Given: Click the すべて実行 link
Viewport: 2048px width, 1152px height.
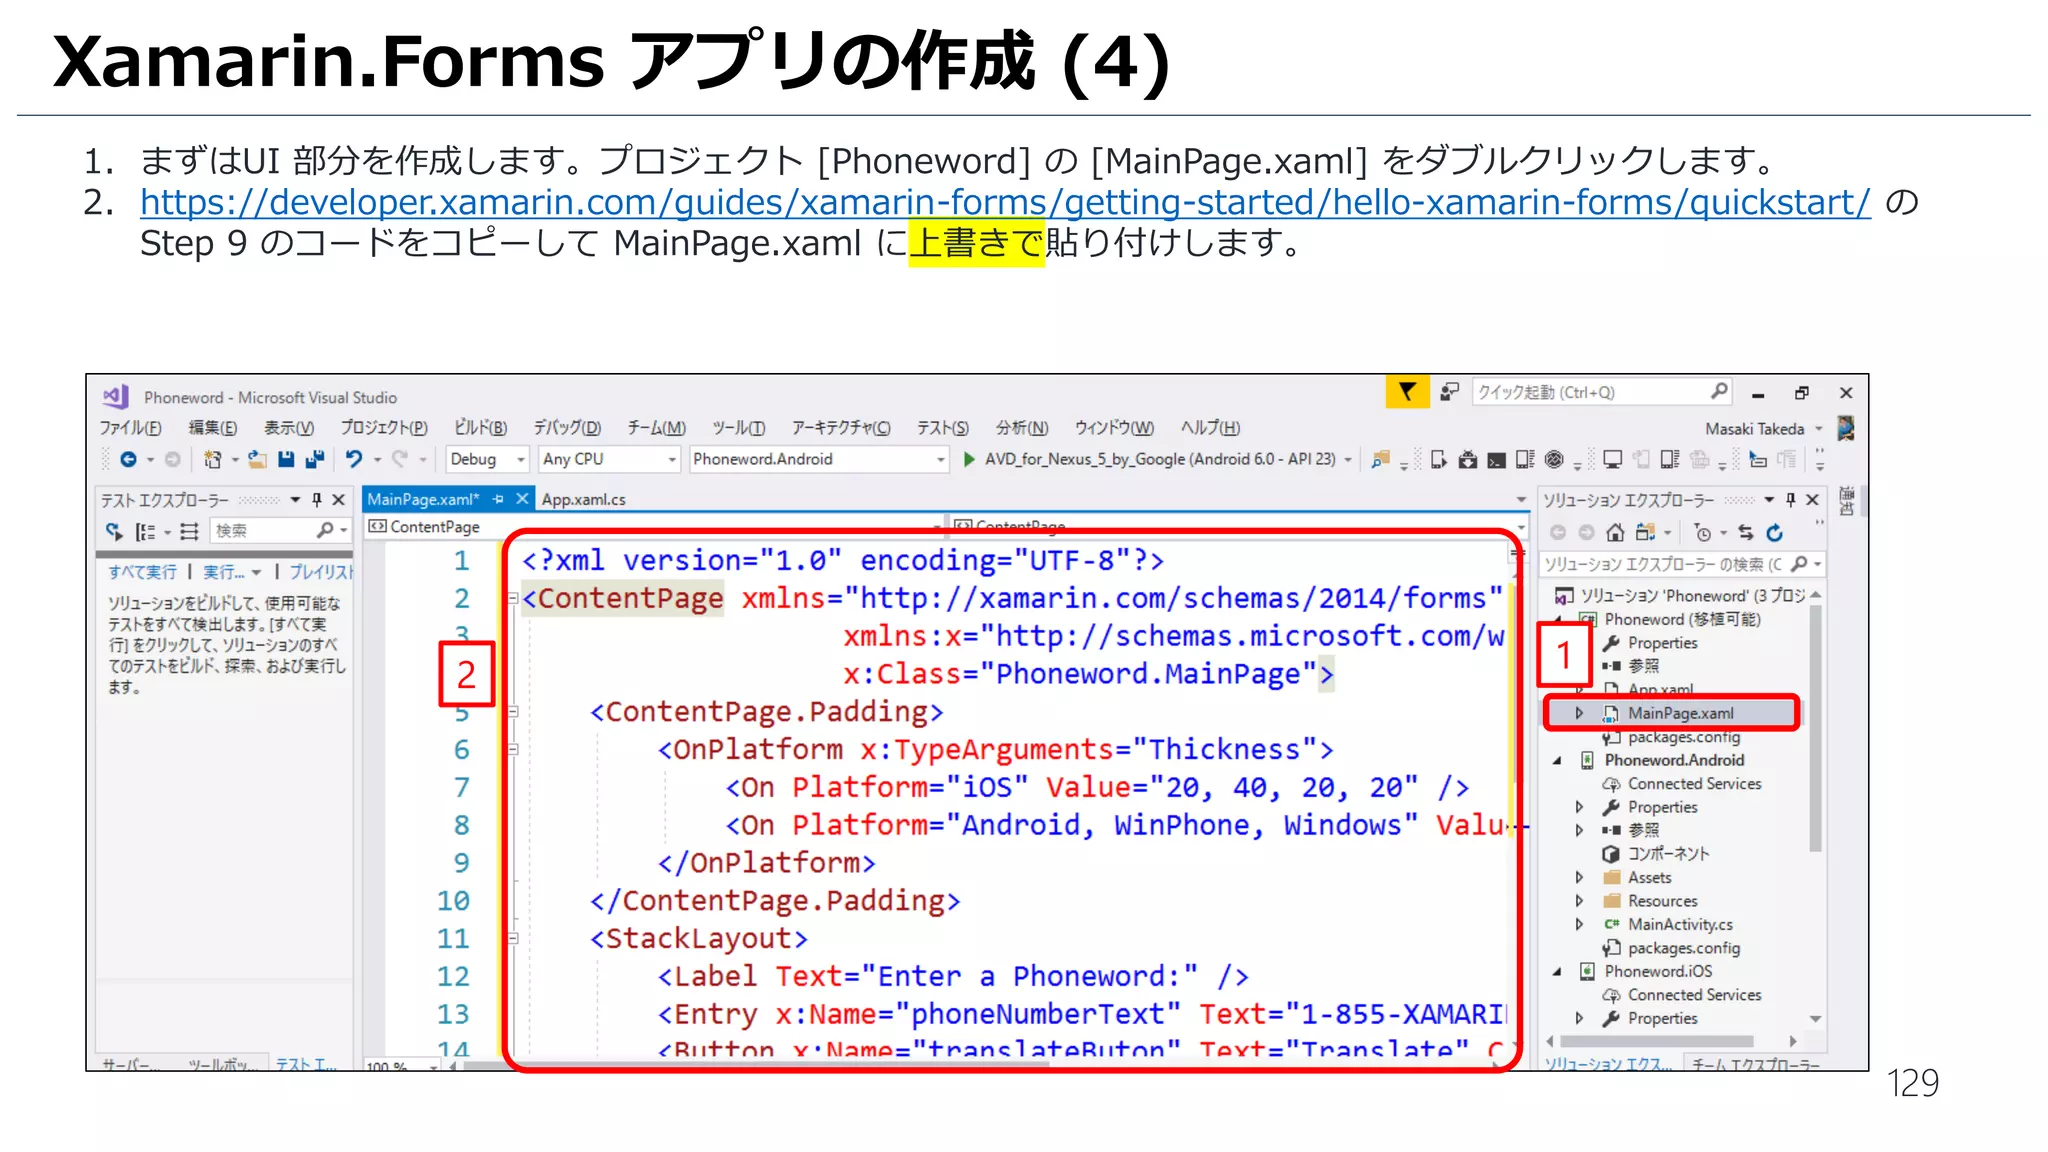Looking at the screenshot, I should pos(142,572).
